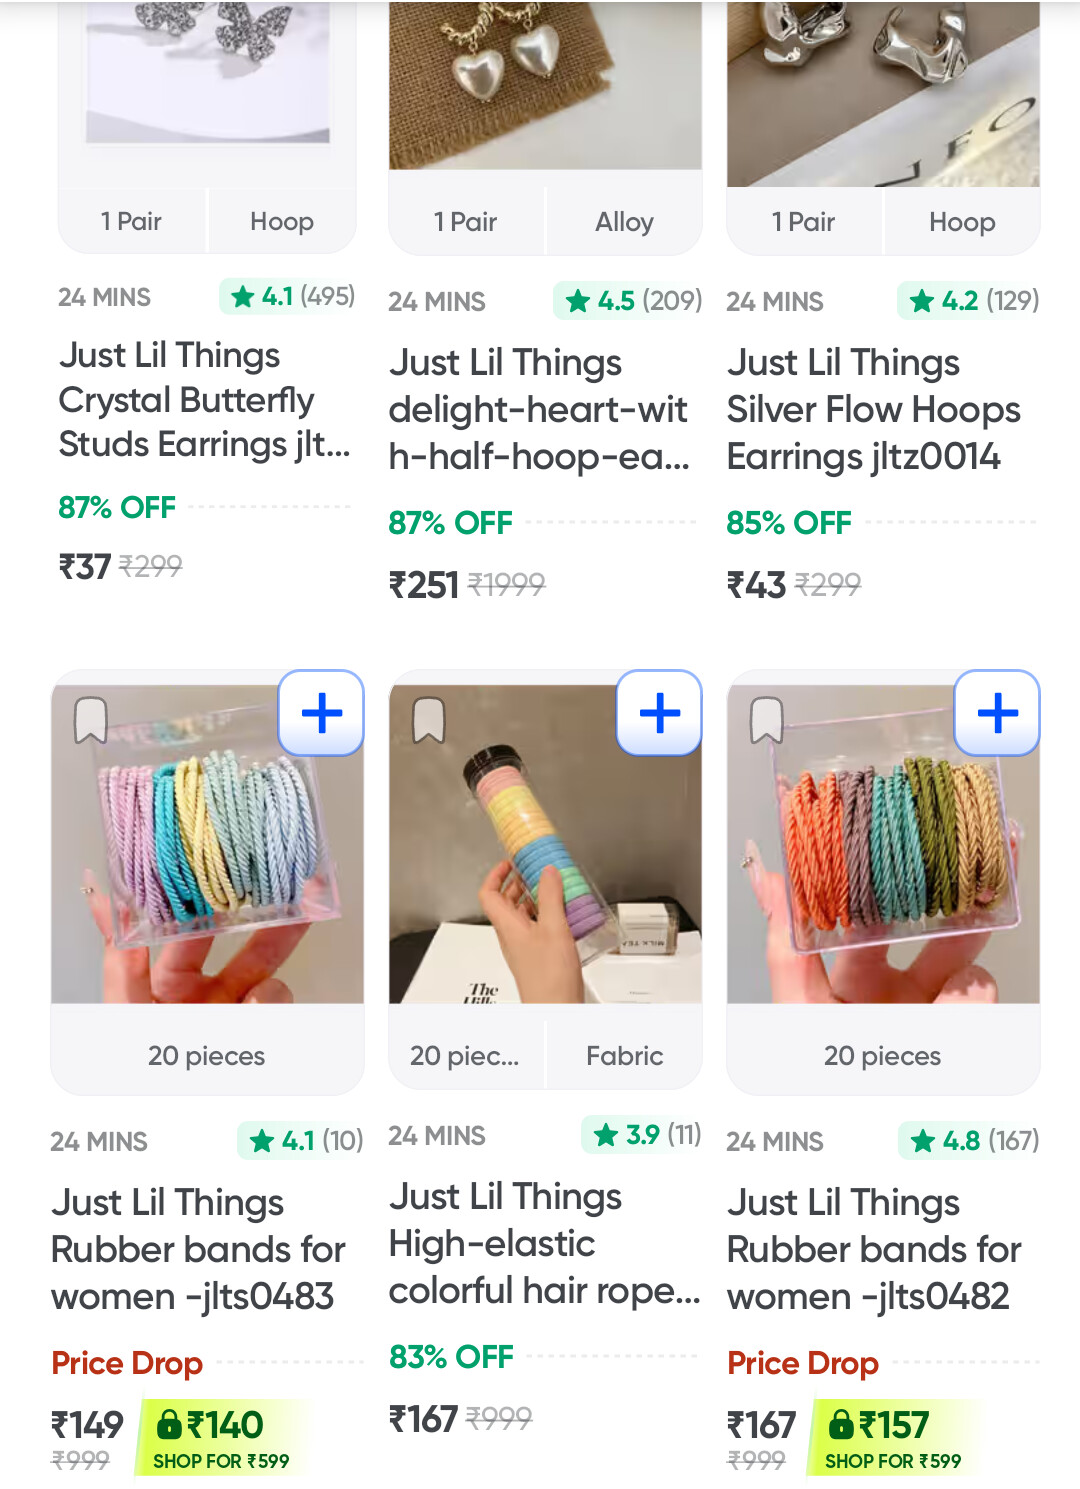Open pastel rubber bands product image
The width and height of the screenshot is (1080, 1489).
(x=207, y=845)
